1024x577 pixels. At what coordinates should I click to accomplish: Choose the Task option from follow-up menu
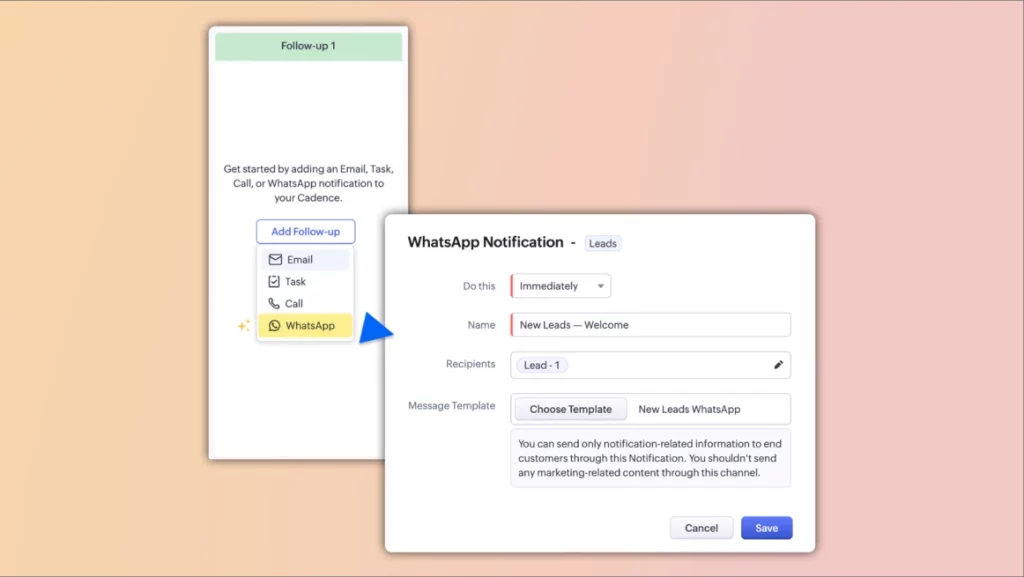click(x=295, y=282)
